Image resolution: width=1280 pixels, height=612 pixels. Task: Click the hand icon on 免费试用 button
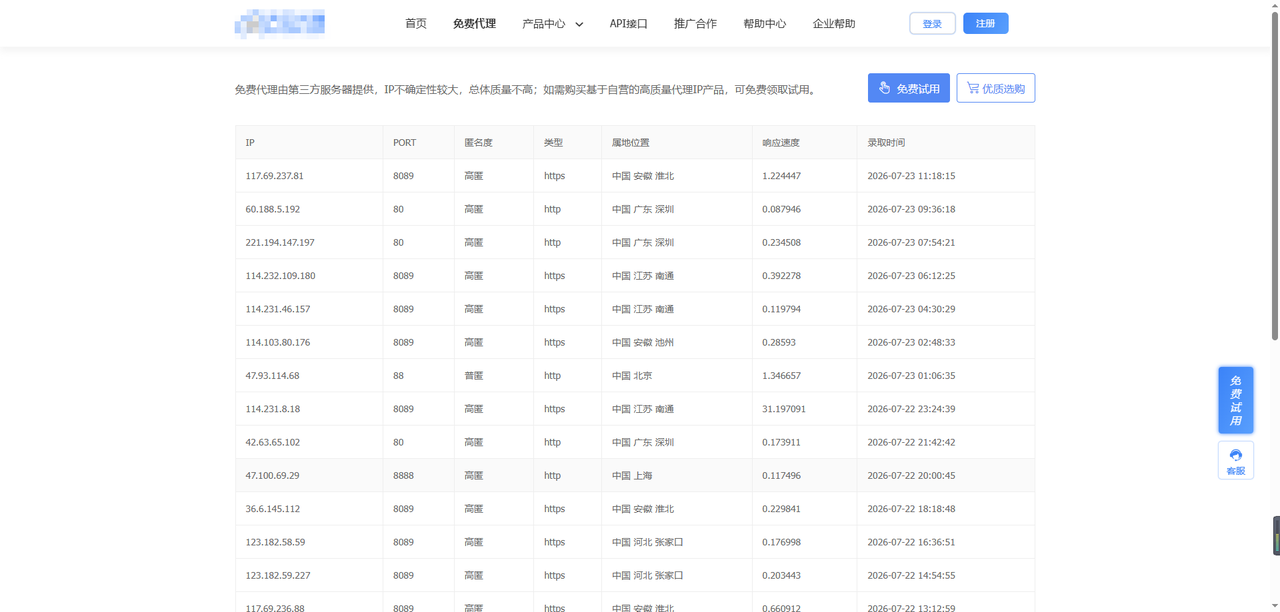coord(884,88)
